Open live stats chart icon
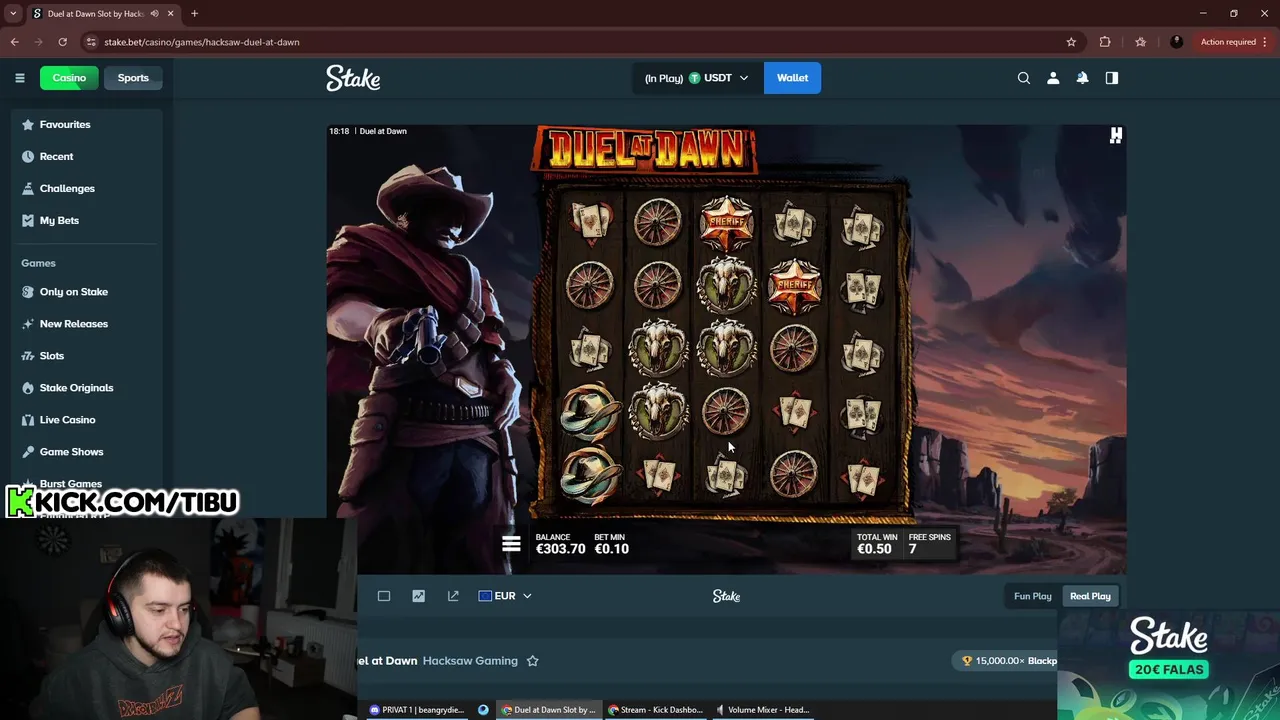The height and width of the screenshot is (720, 1280). pos(419,596)
